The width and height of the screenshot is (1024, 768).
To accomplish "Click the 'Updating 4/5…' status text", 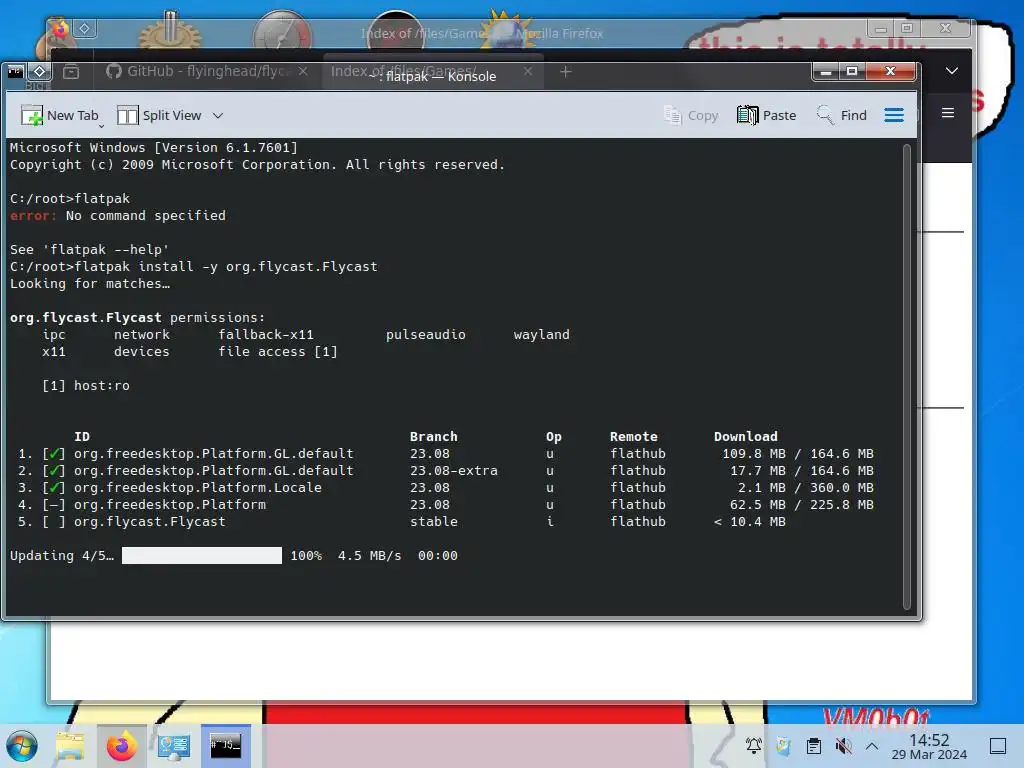I will pos(61,556).
